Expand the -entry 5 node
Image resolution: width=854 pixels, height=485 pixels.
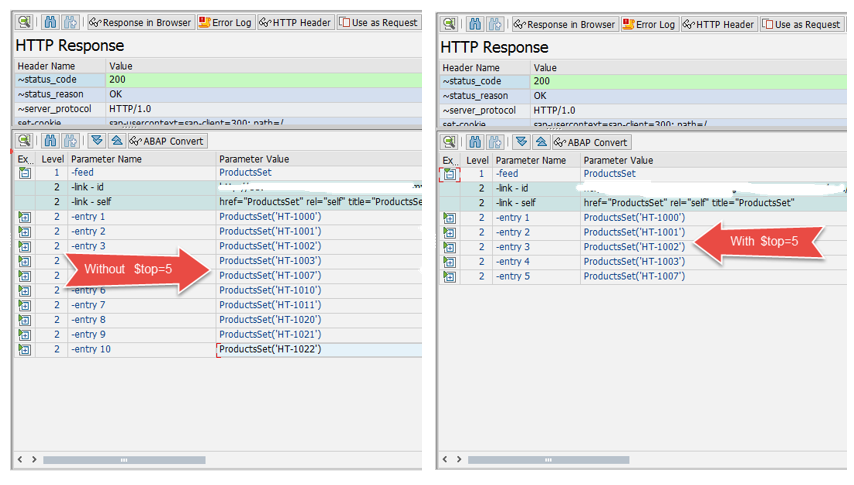tap(449, 277)
